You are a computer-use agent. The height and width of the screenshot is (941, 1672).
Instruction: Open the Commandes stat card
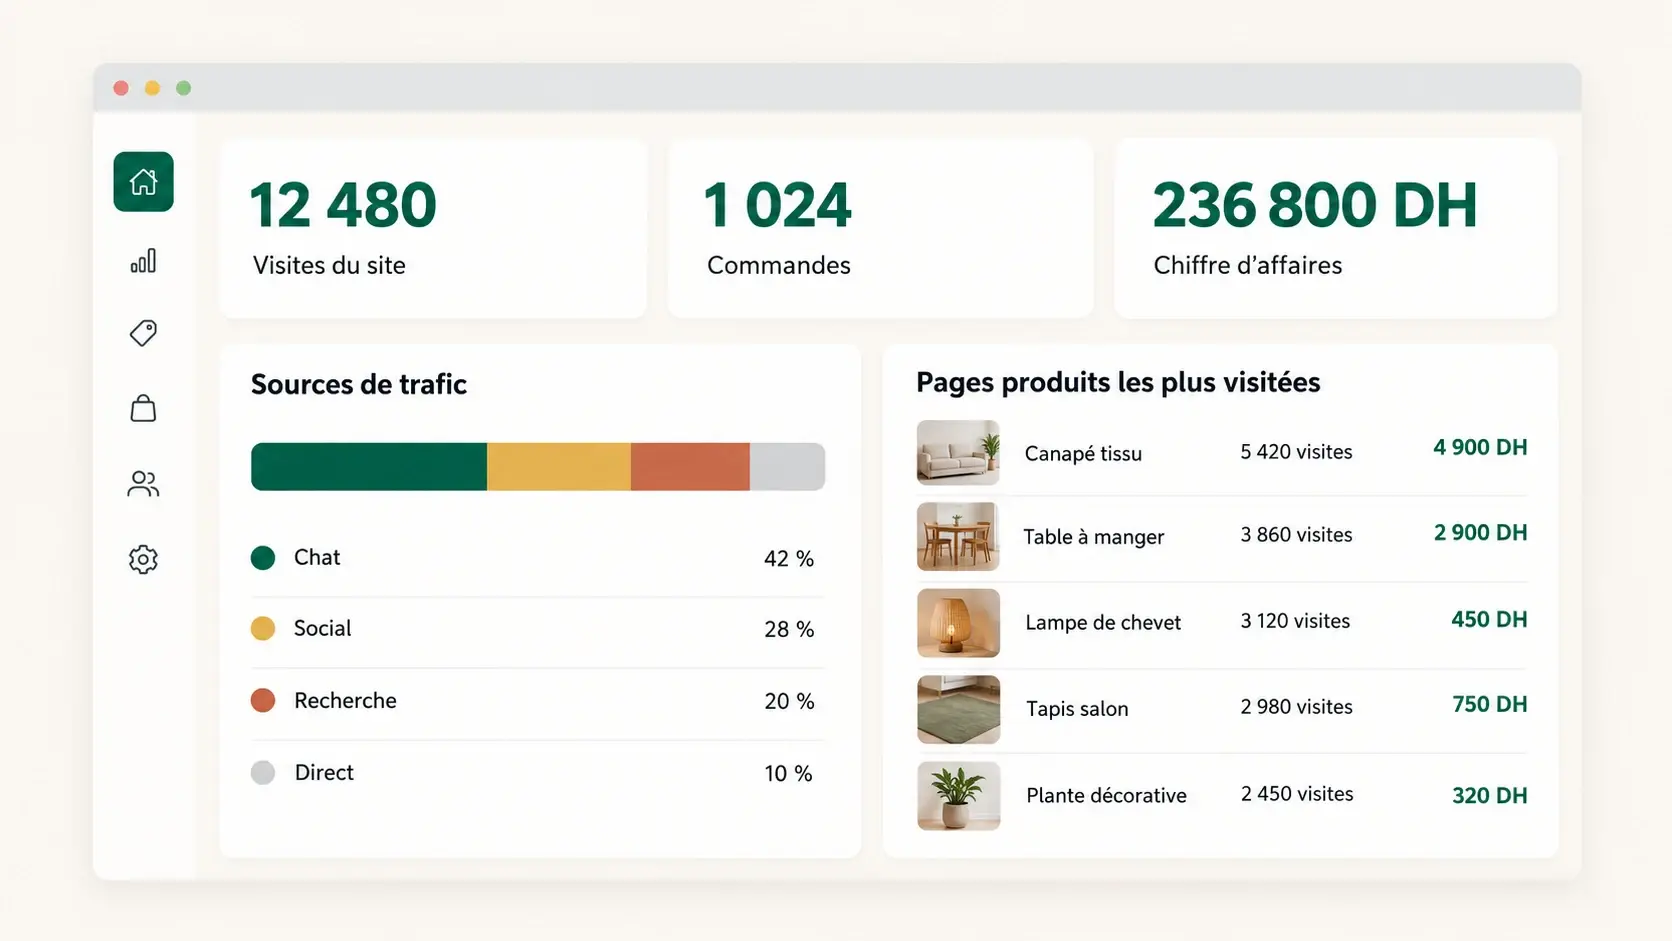(x=880, y=229)
